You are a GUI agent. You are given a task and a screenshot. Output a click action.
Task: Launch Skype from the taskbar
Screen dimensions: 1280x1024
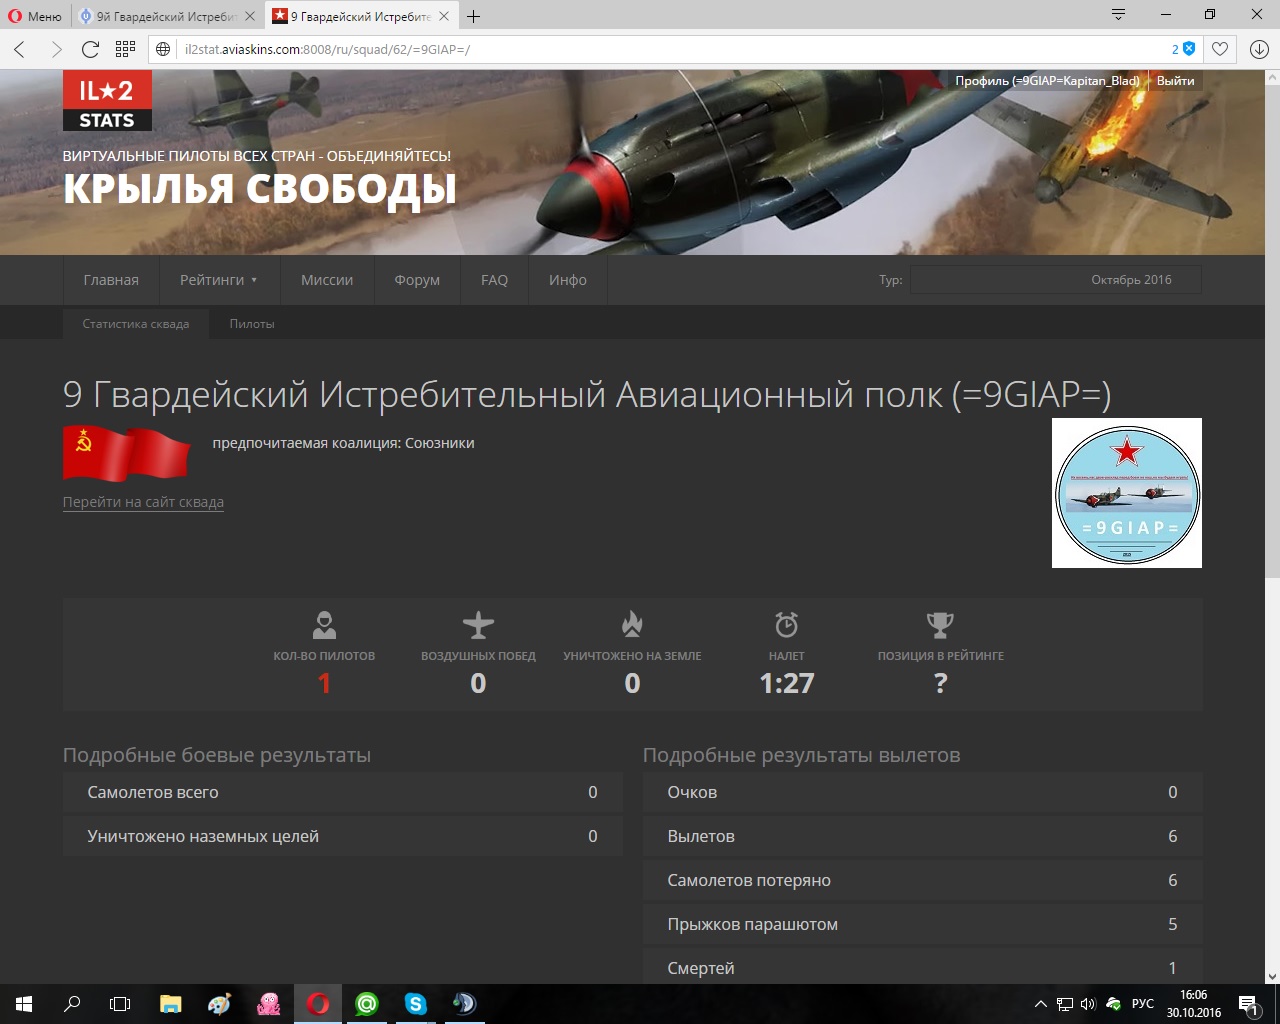coord(416,1004)
